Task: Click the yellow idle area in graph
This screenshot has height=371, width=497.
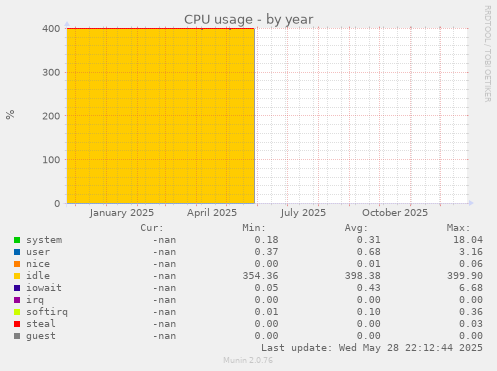Action: [x=161, y=116]
